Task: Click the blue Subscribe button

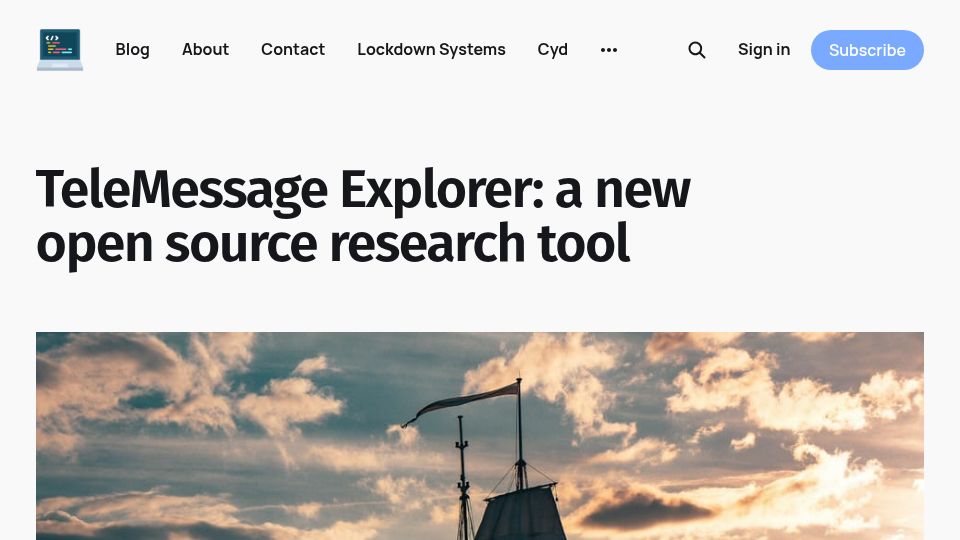Action: [x=867, y=50]
